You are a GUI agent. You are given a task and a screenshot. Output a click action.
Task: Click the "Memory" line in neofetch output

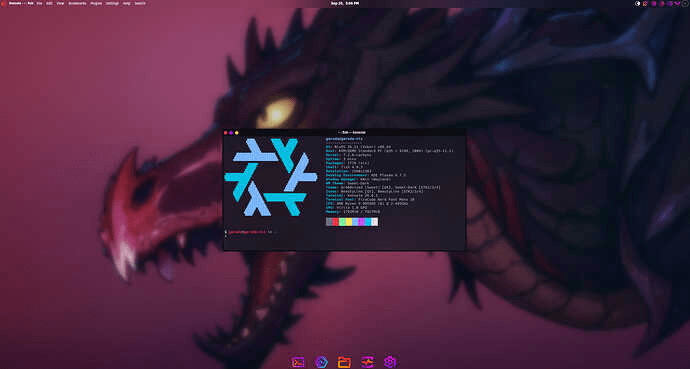(353, 212)
